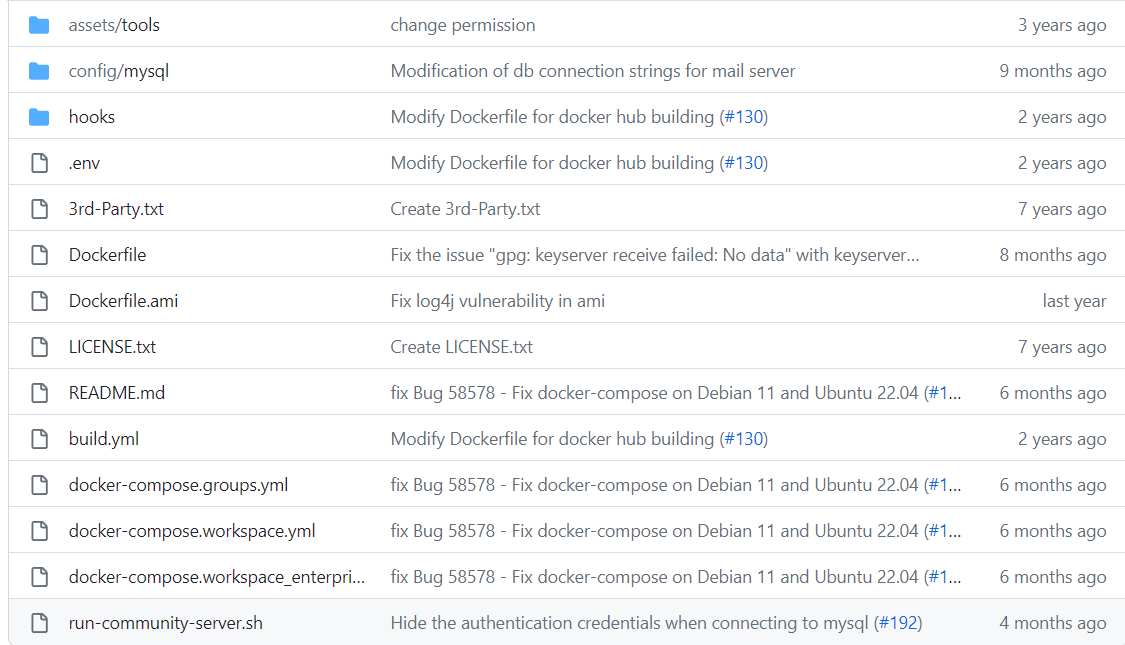Open the README.md file
The height and width of the screenshot is (645, 1125).
(x=117, y=392)
